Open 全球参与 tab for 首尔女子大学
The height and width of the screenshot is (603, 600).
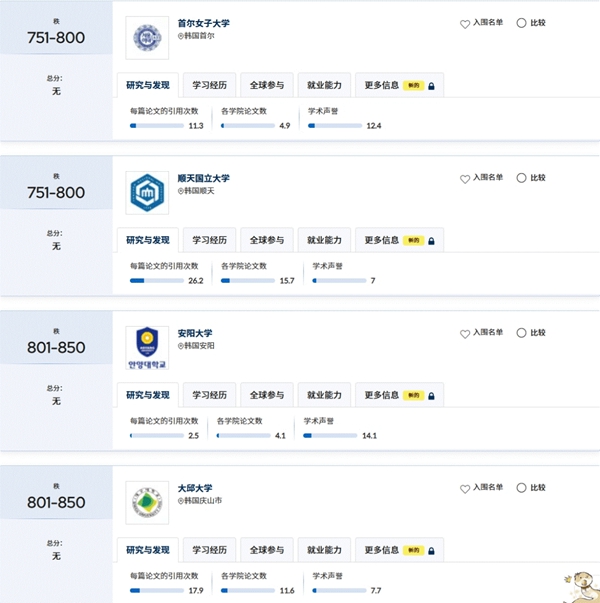[267, 85]
